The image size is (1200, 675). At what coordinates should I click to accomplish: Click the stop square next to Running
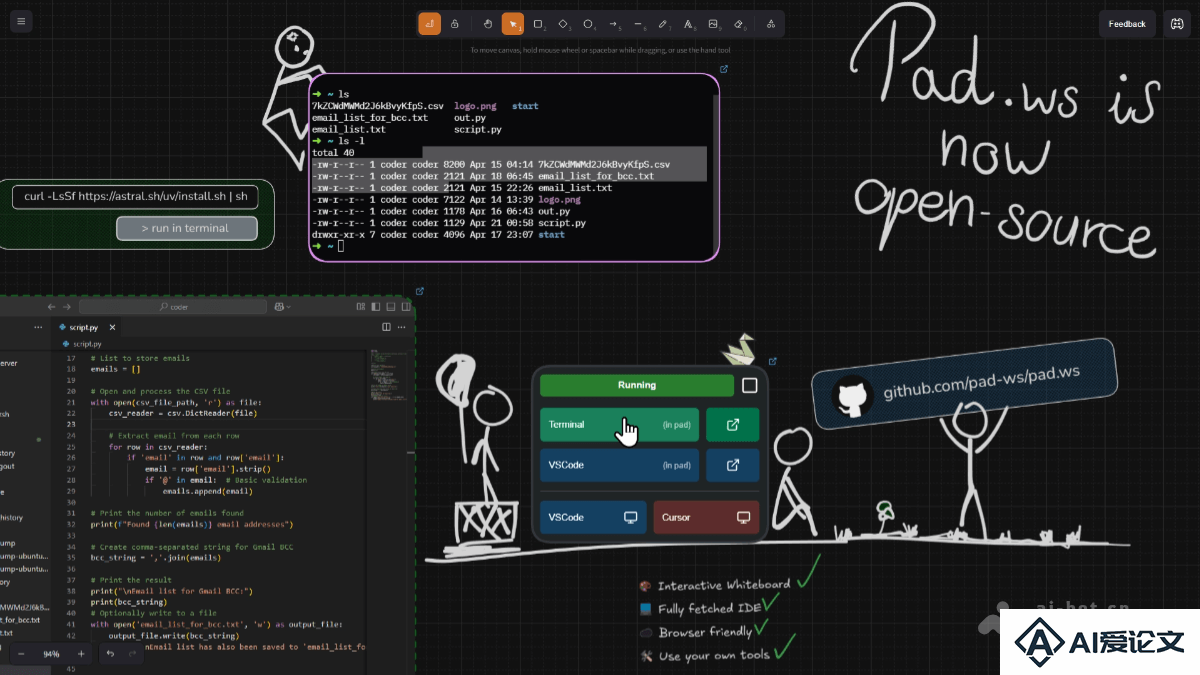750,385
